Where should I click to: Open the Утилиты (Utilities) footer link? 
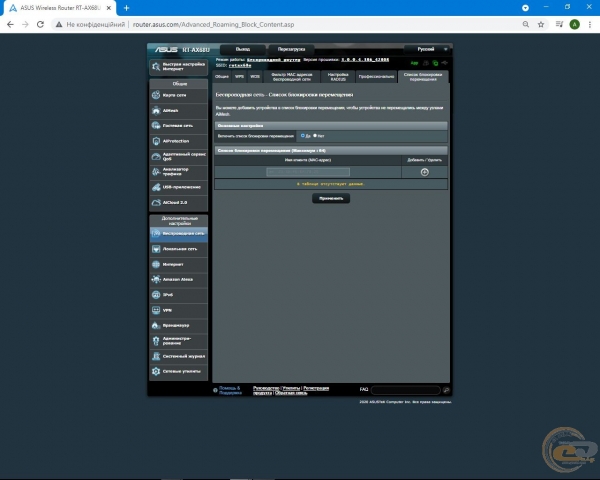[x=291, y=388]
